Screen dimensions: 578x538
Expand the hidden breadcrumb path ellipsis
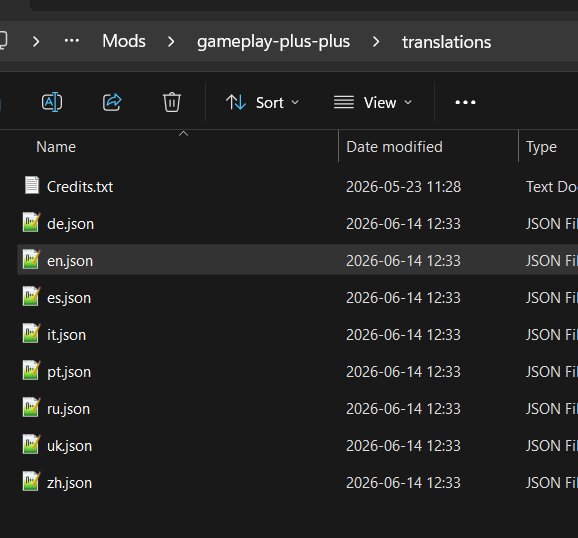tap(72, 41)
